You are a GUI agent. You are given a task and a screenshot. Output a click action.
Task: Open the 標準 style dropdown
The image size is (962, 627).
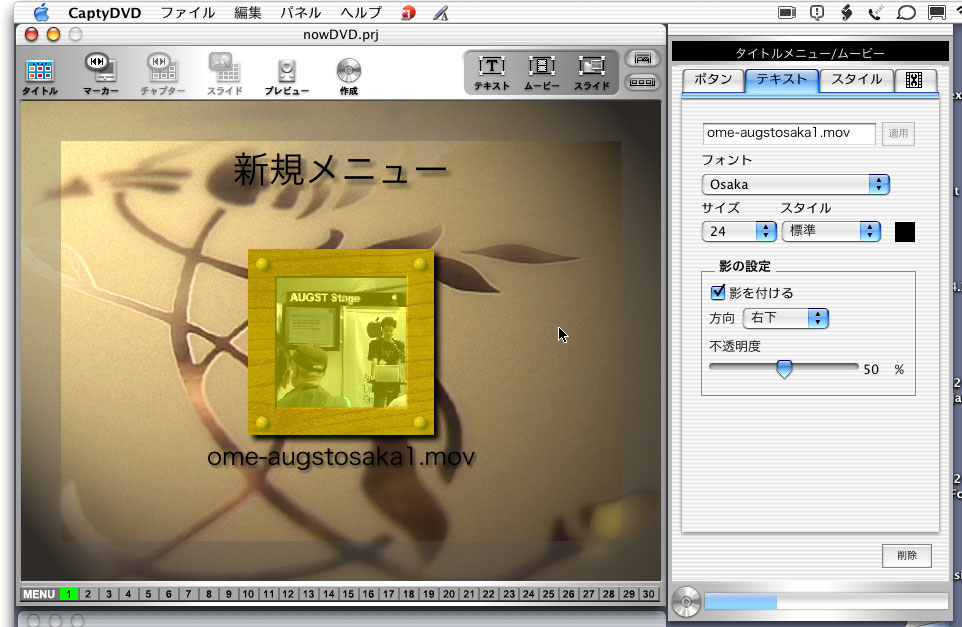830,231
